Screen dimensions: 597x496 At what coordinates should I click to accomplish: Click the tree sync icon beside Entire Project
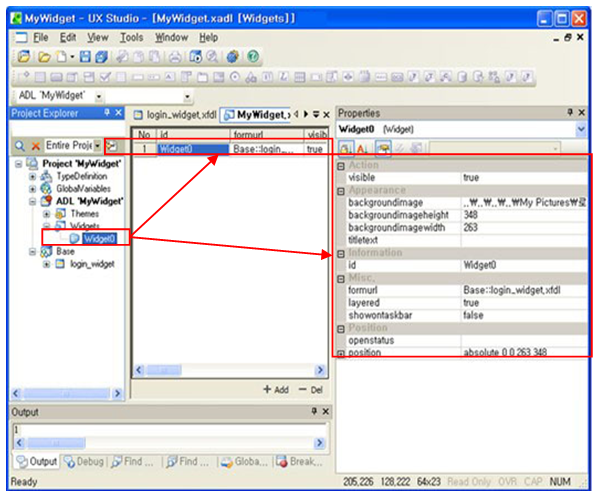(x=112, y=145)
